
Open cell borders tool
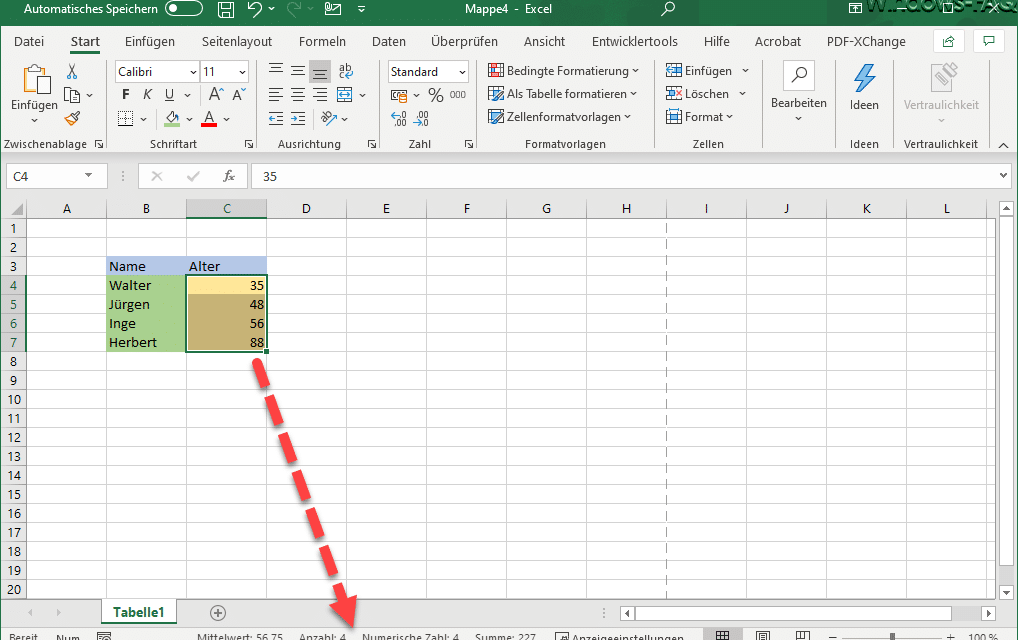126,119
